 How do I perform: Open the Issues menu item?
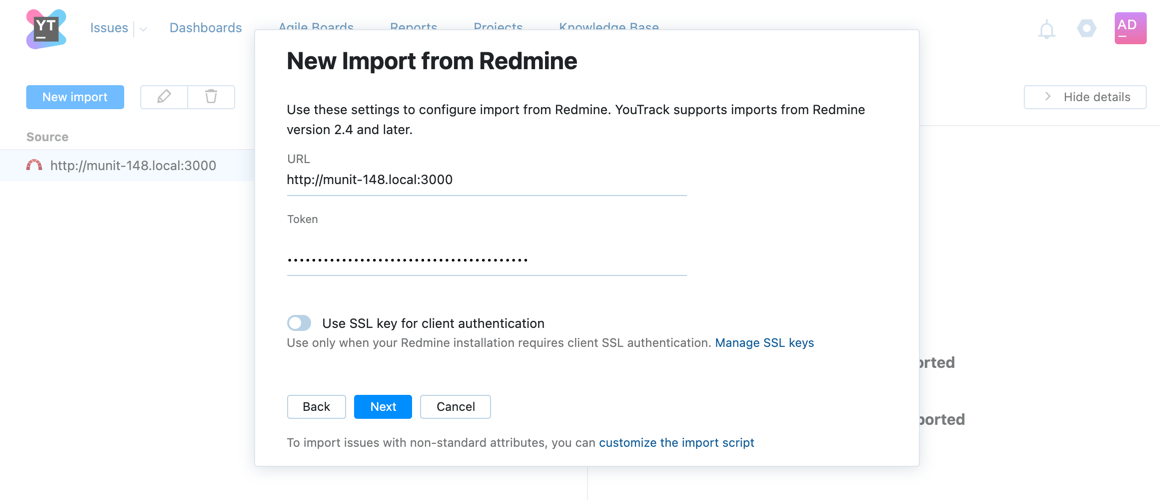click(x=108, y=28)
